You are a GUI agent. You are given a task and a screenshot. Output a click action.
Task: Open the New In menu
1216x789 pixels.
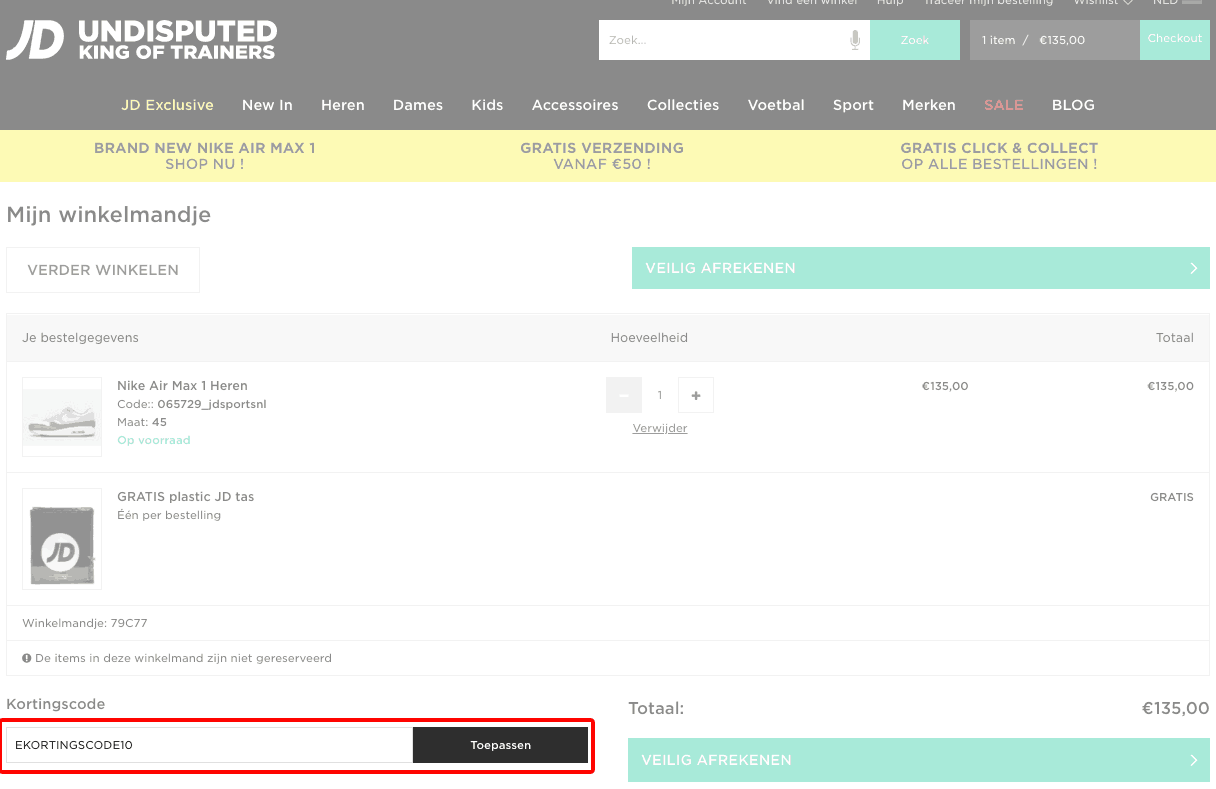[267, 105]
